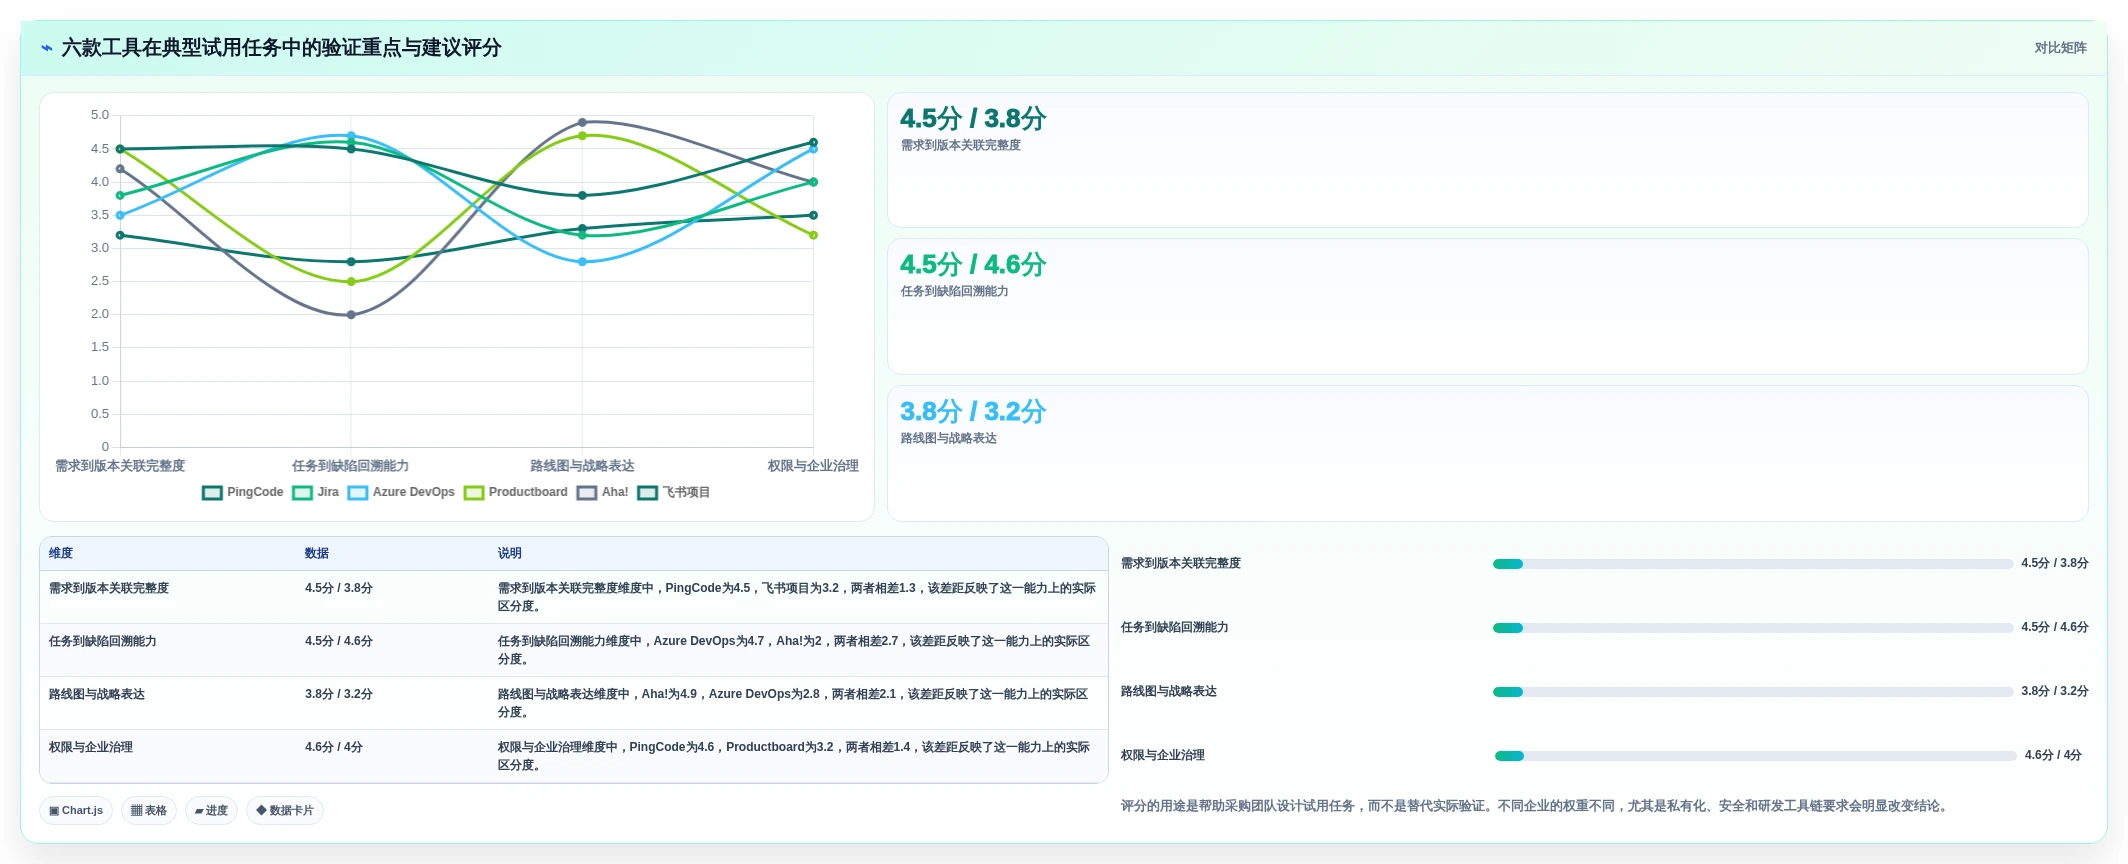Toggle Aha! series in chart legend
Screen dimensions: 2128x864
point(603,492)
